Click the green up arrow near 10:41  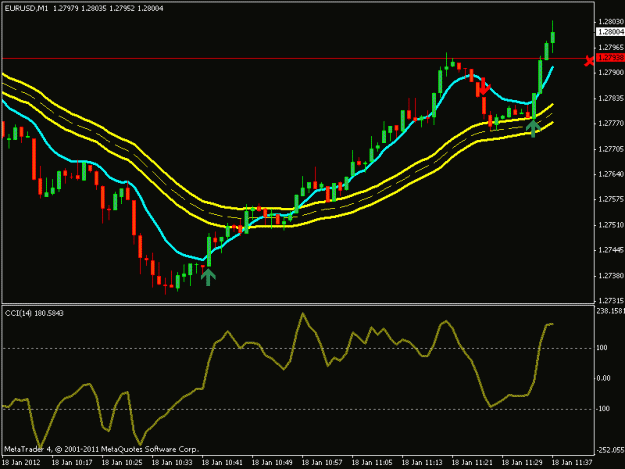click(x=208, y=277)
